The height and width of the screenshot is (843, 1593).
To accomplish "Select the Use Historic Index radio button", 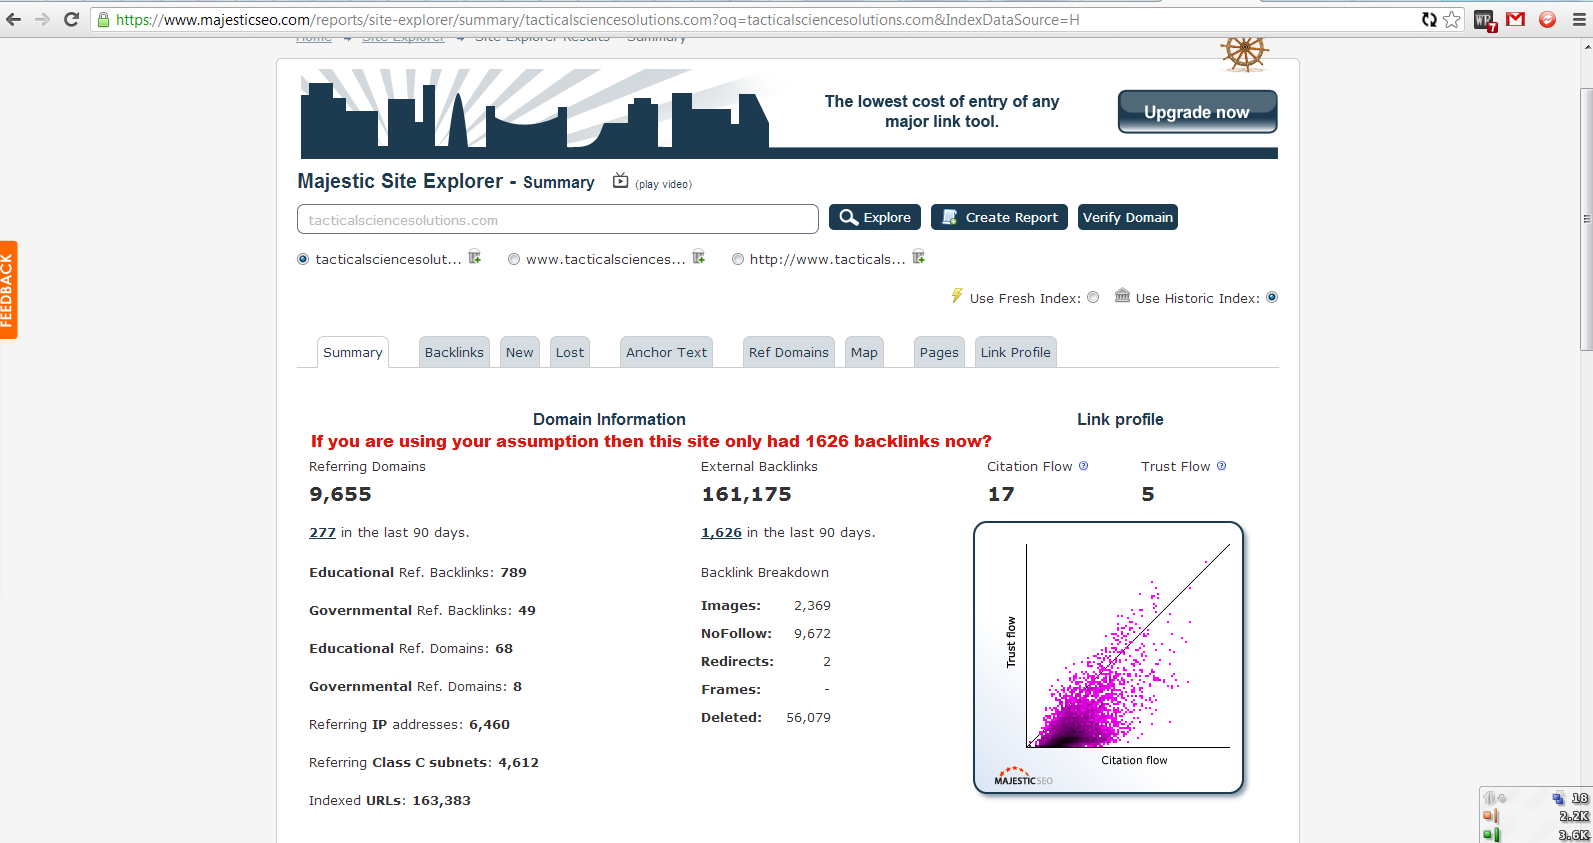I will 1272,297.
